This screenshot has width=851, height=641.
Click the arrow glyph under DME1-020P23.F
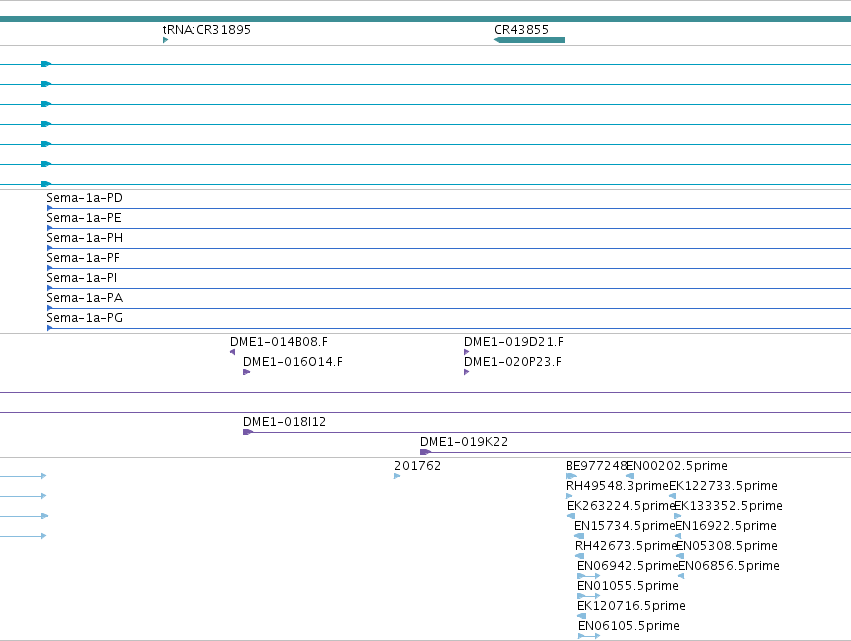pos(467,372)
